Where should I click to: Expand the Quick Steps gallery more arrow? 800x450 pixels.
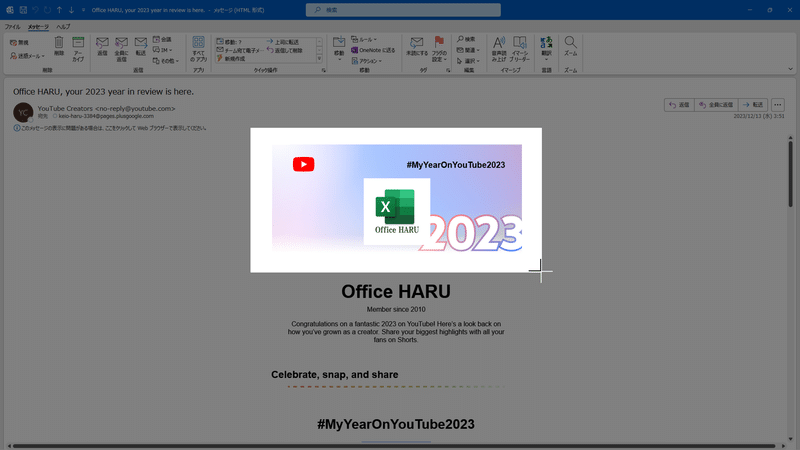[319, 59]
